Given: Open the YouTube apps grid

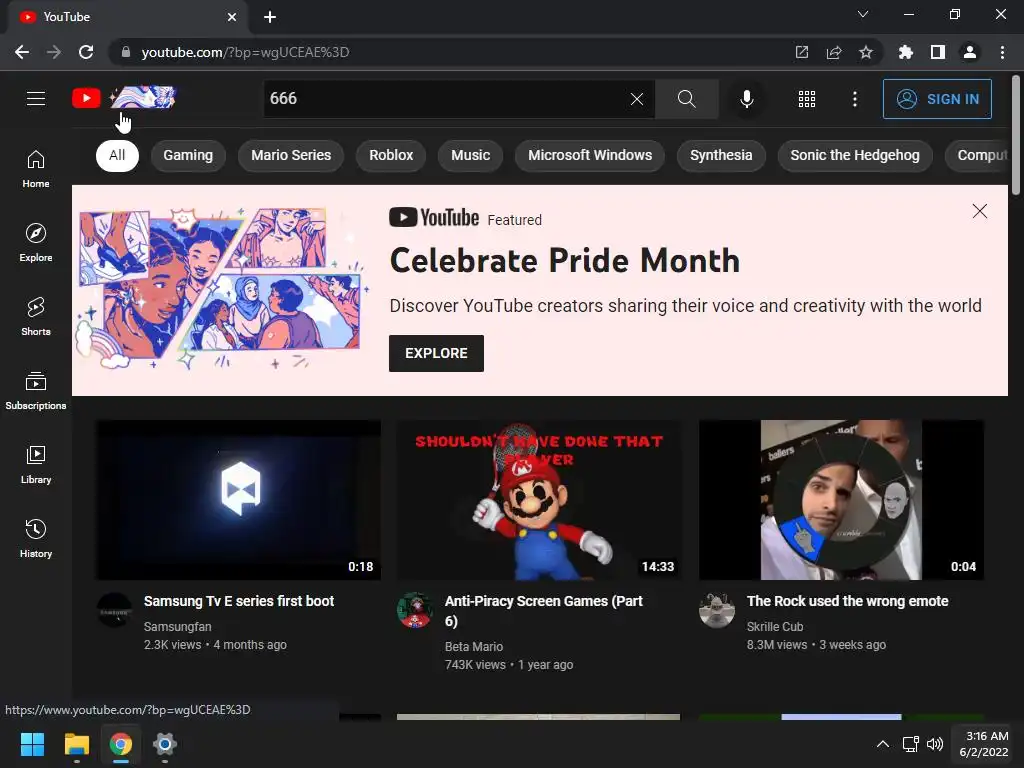Looking at the screenshot, I should tap(807, 99).
